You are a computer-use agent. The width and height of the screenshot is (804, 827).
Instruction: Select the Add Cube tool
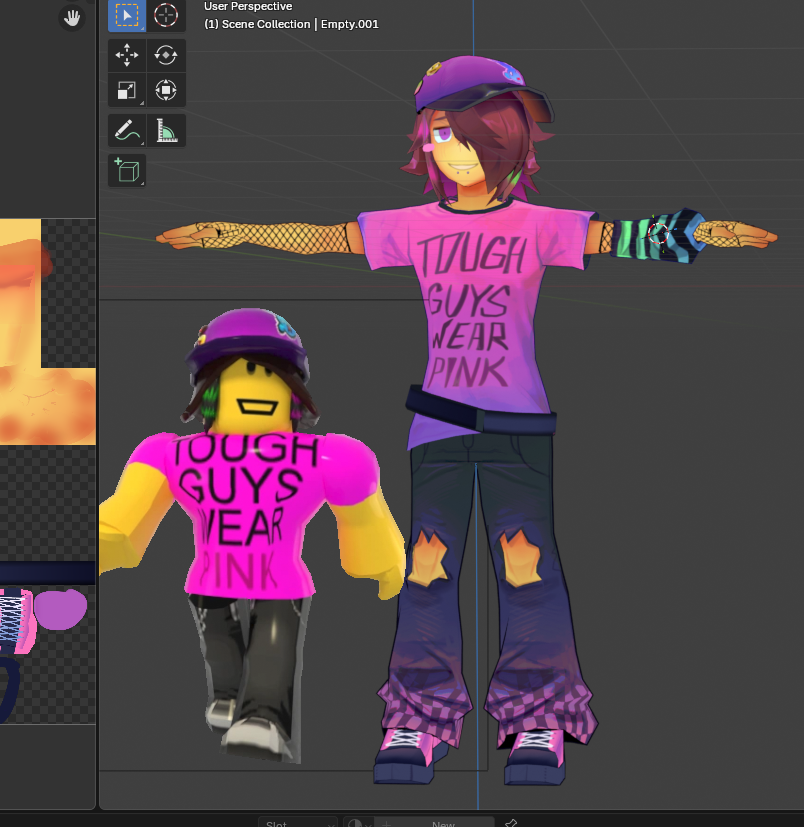(x=127, y=170)
